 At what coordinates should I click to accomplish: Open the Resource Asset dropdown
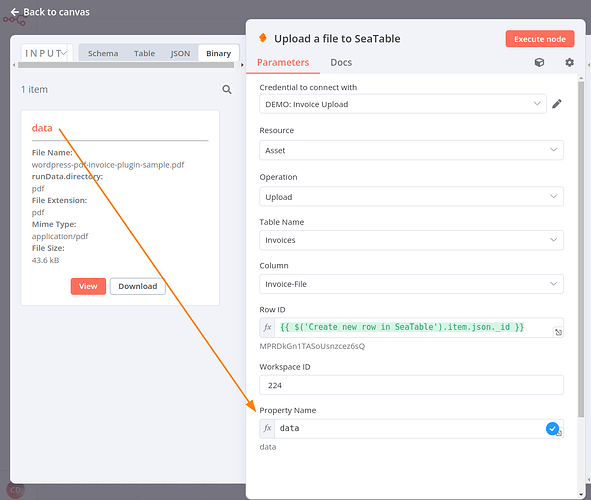tap(411, 150)
